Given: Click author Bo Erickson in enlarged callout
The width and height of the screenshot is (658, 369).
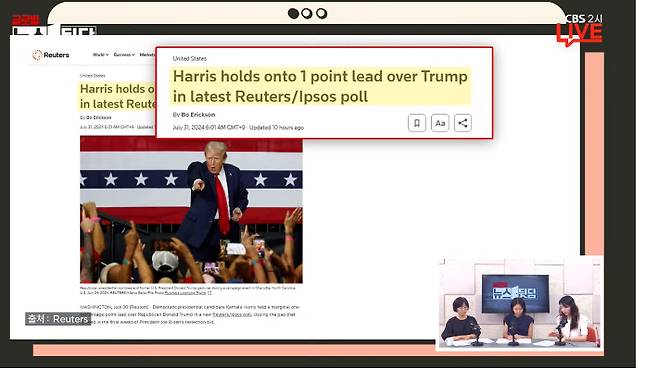Looking at the screenshot, I should click(x=198, y=114).
